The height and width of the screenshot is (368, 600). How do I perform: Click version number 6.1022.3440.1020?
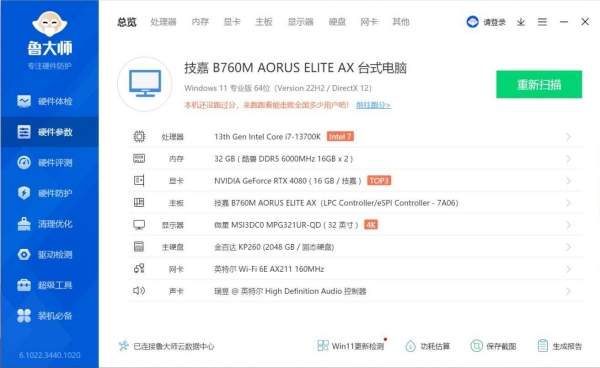click(x=50, y=355)
